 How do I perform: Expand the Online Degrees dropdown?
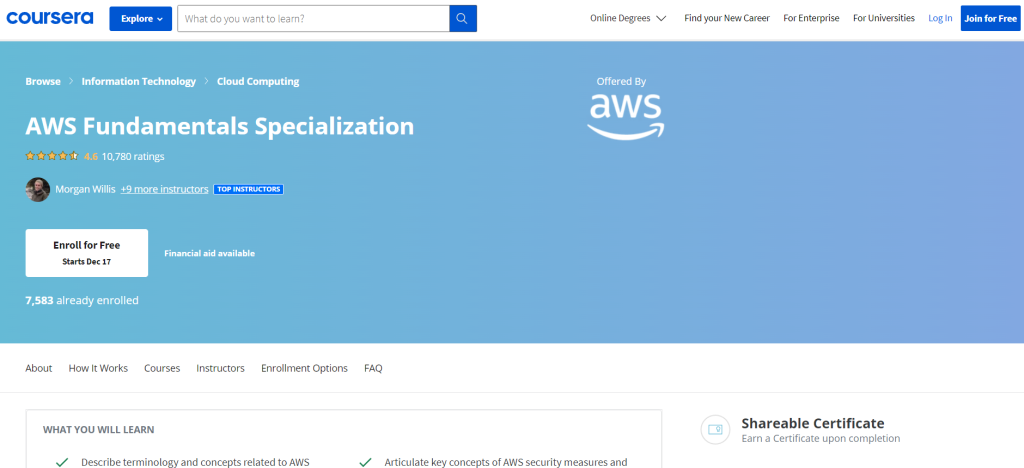click(628, 18)
